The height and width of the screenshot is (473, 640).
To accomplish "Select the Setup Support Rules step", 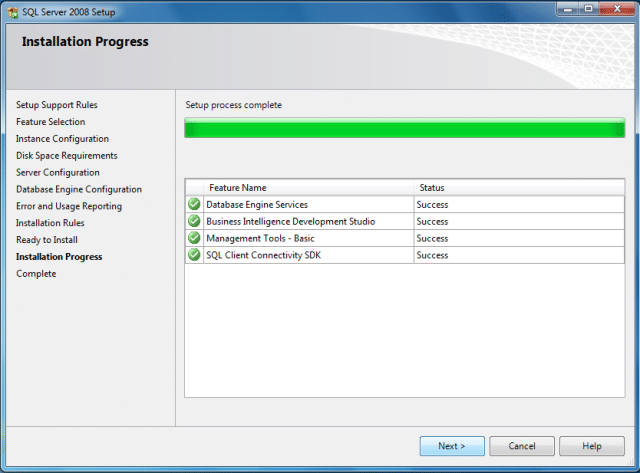I will click(57, 105).
